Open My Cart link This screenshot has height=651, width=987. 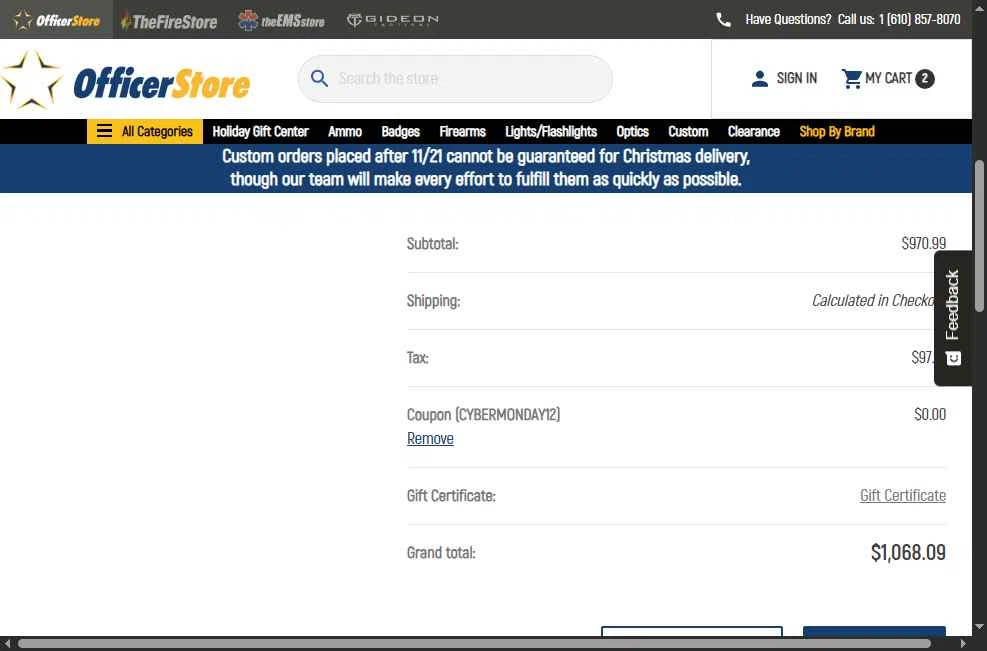pyautogui.click(x=888, y=79)
